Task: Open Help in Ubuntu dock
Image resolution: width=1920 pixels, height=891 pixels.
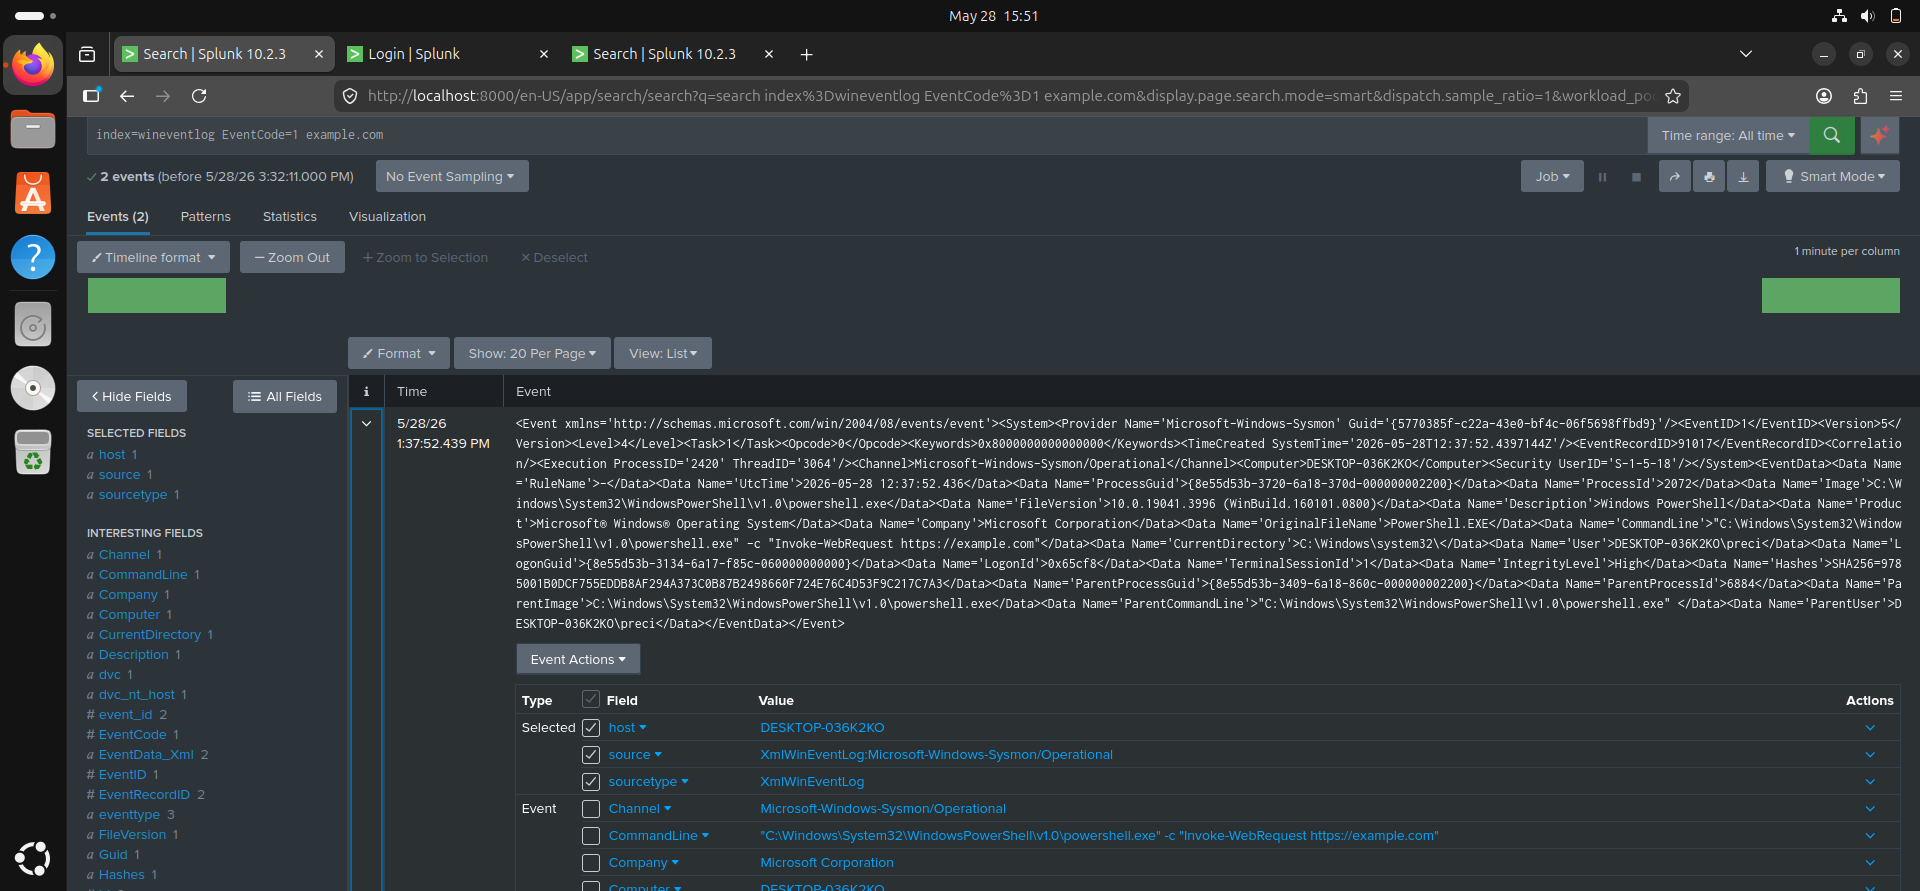Action: click(x=33, y=257)
